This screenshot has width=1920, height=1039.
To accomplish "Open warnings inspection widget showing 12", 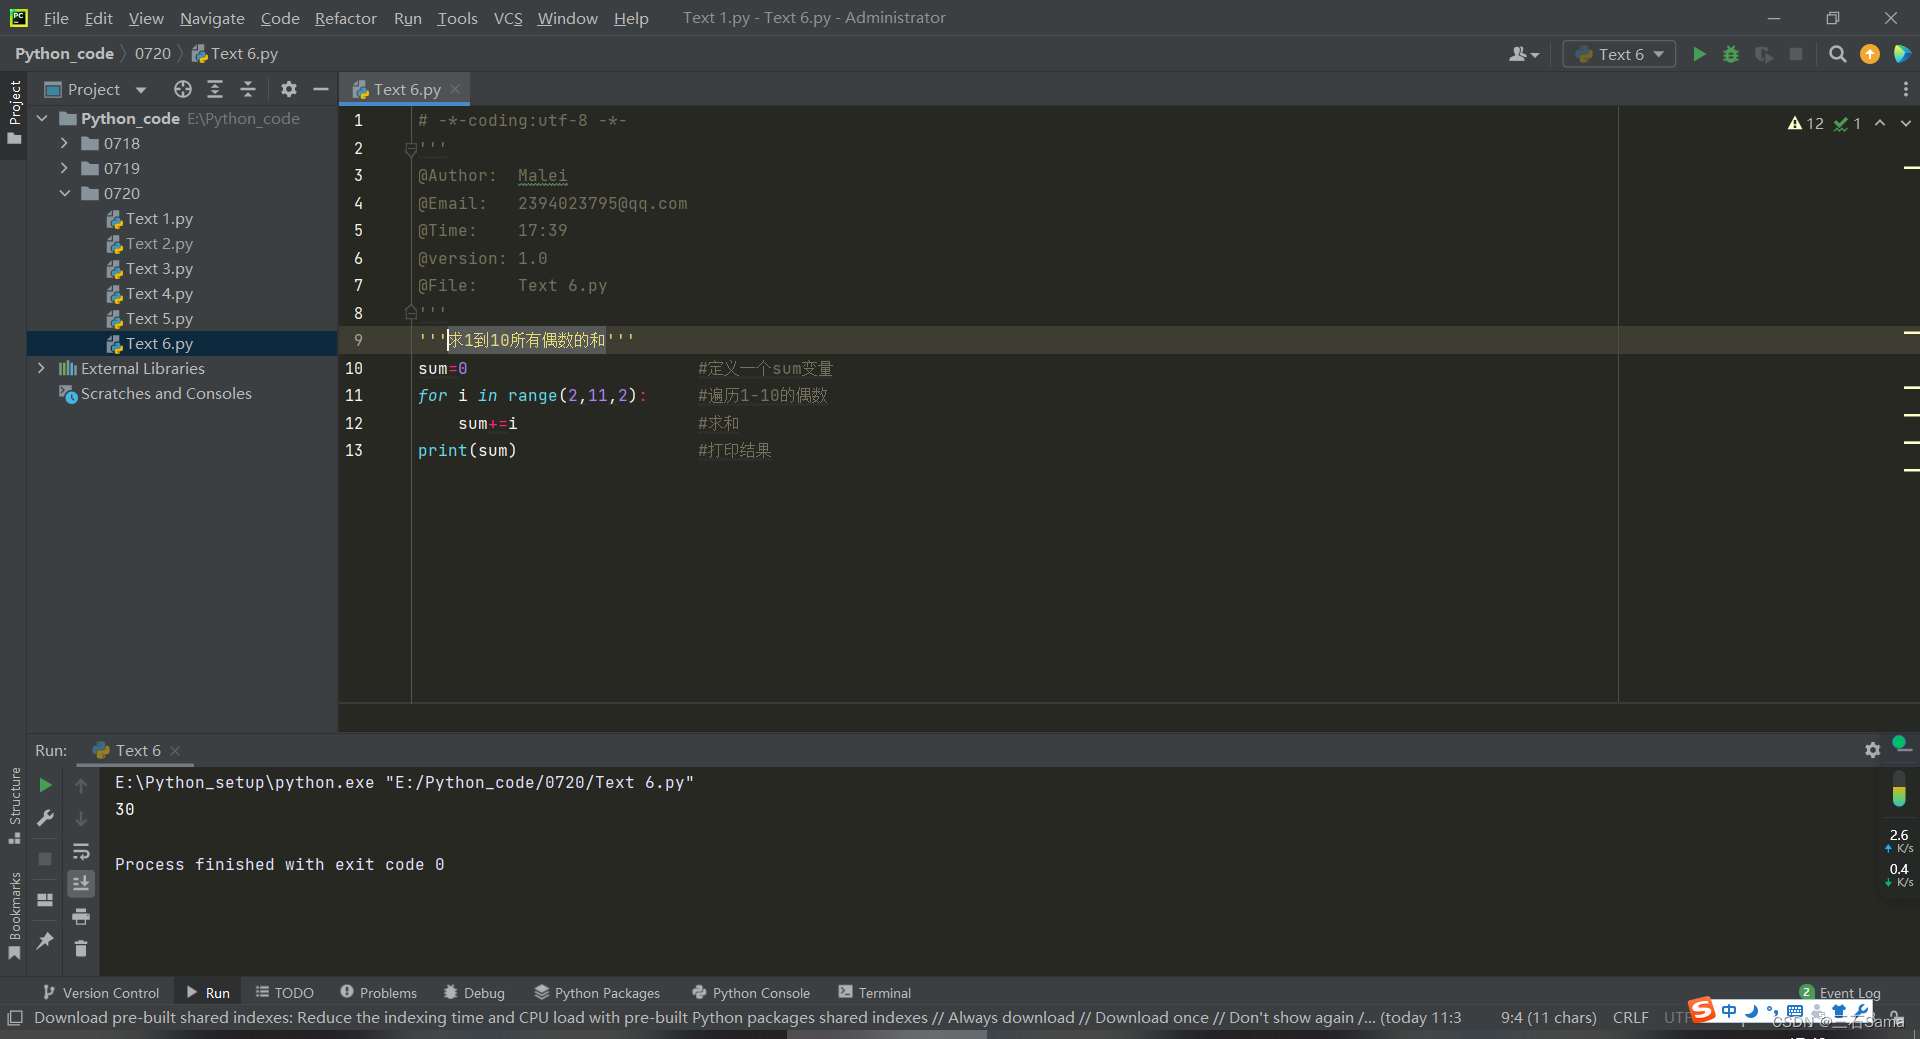I will 1806,123.
